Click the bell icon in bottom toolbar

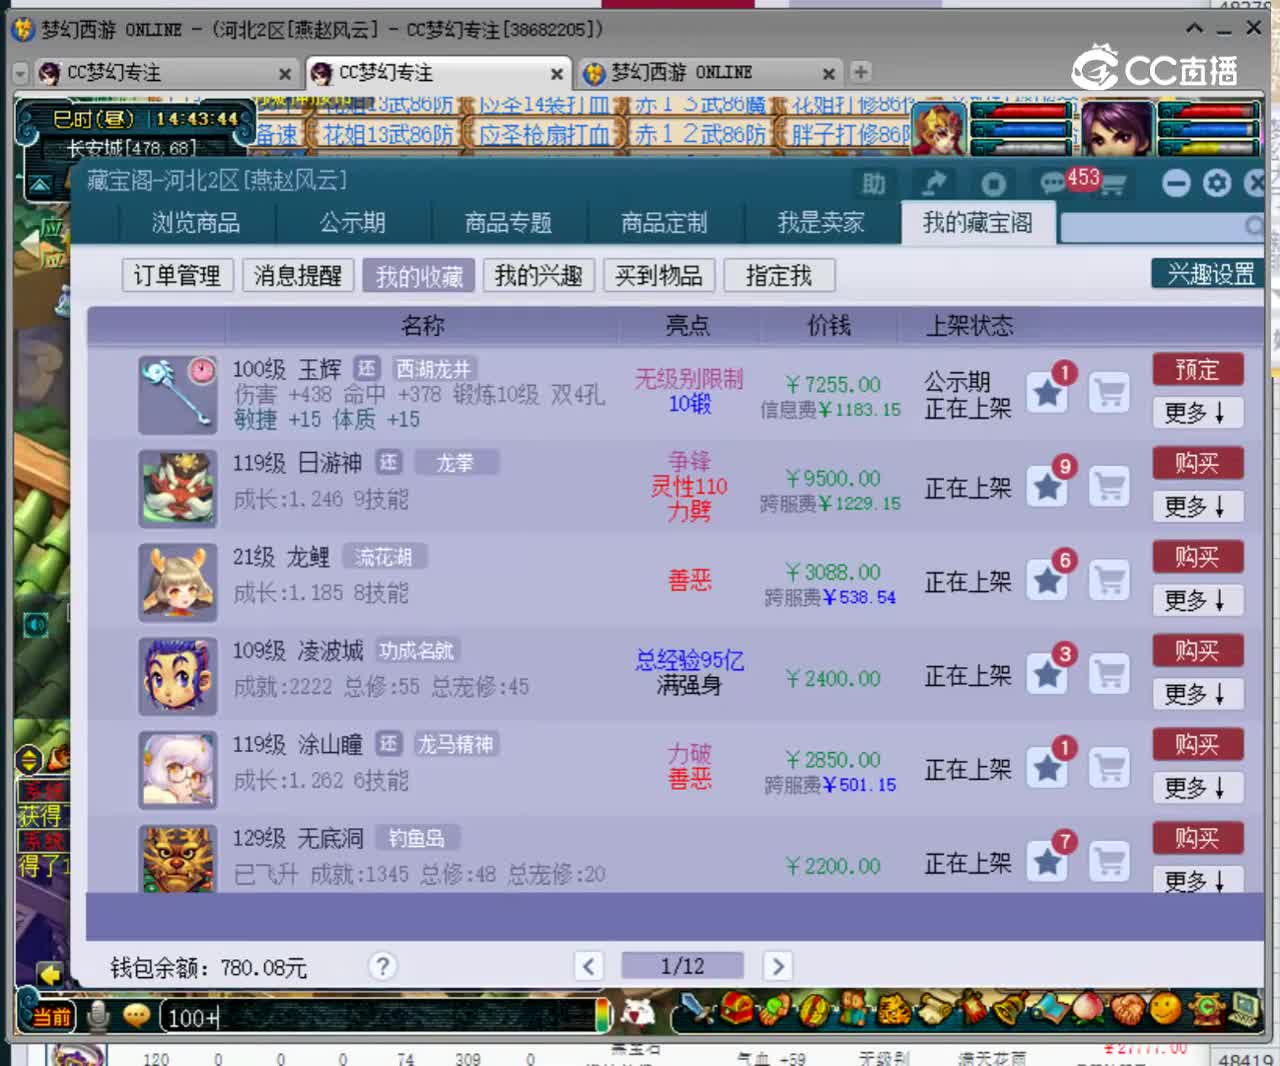1010,1010
